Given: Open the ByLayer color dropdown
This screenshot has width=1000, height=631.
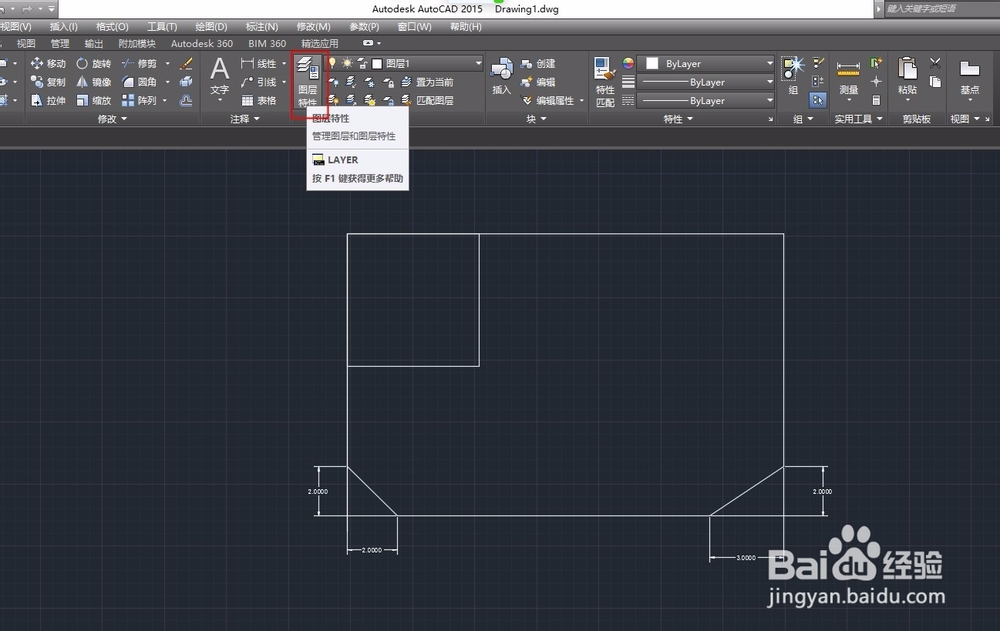Looking at the screenshot, I should [769, 63].
